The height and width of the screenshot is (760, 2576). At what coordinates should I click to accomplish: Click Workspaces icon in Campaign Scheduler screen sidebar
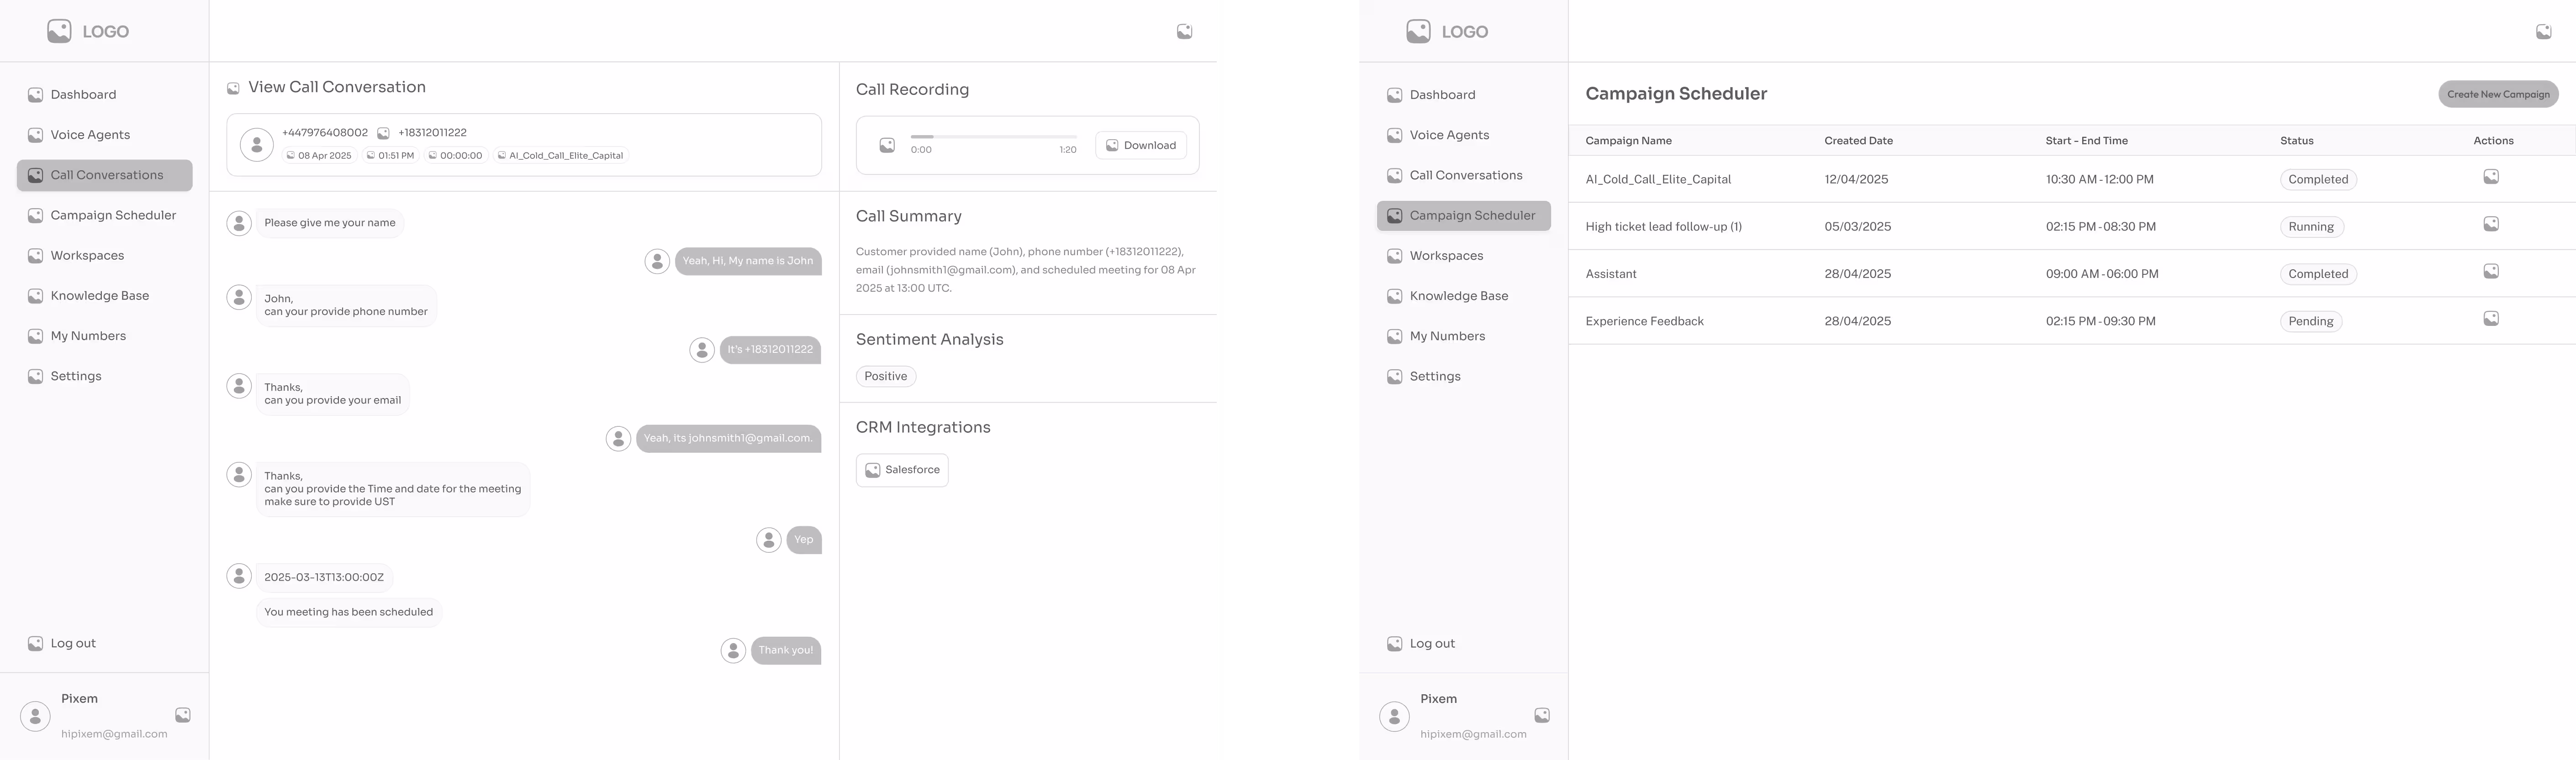tap(1394, 256)
